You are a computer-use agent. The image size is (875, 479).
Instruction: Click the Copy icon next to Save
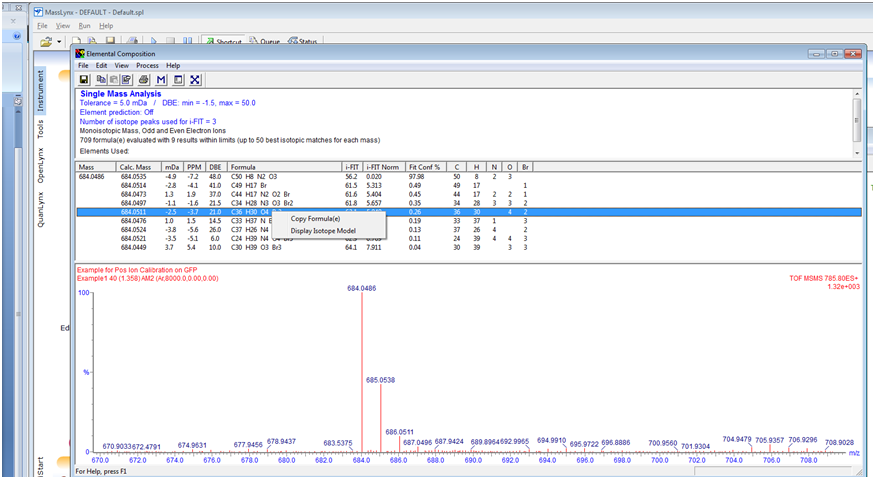click(x=102, y=80)
